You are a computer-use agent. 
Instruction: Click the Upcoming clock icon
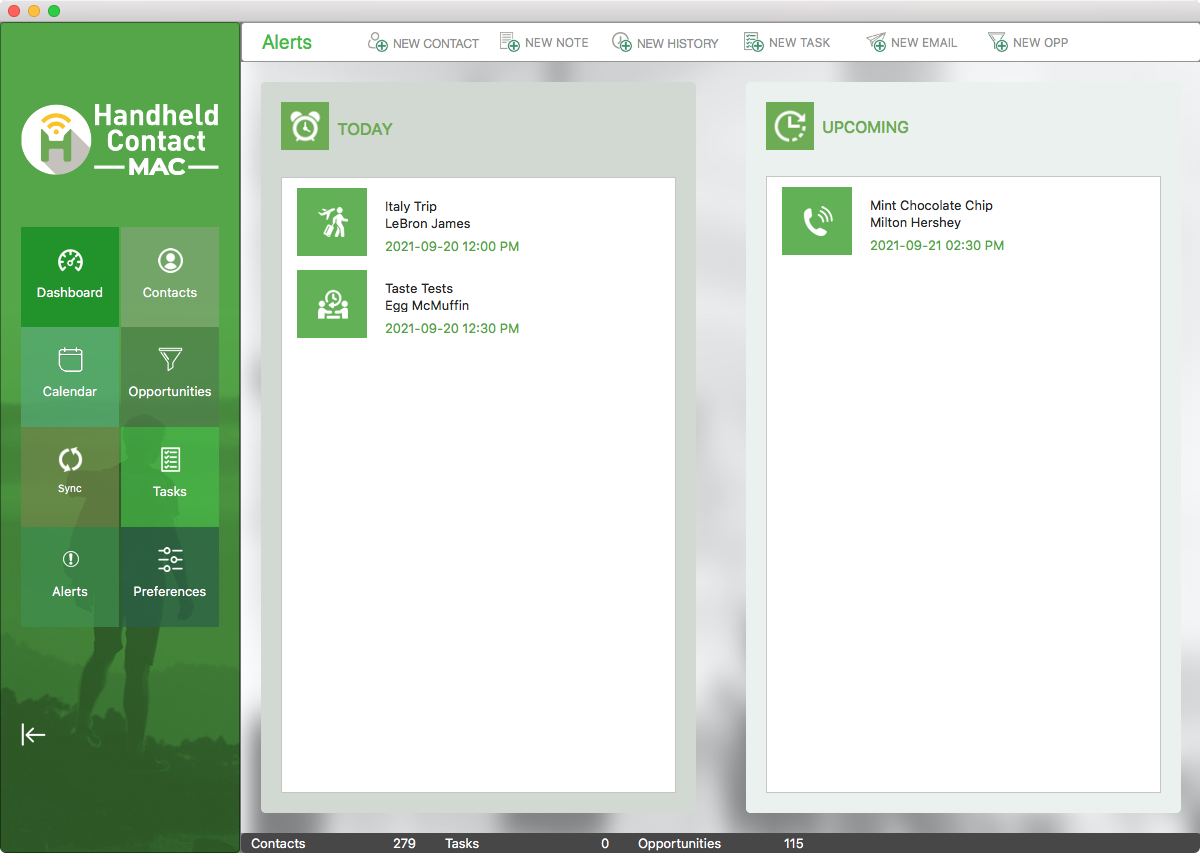(x=790, y=126)
